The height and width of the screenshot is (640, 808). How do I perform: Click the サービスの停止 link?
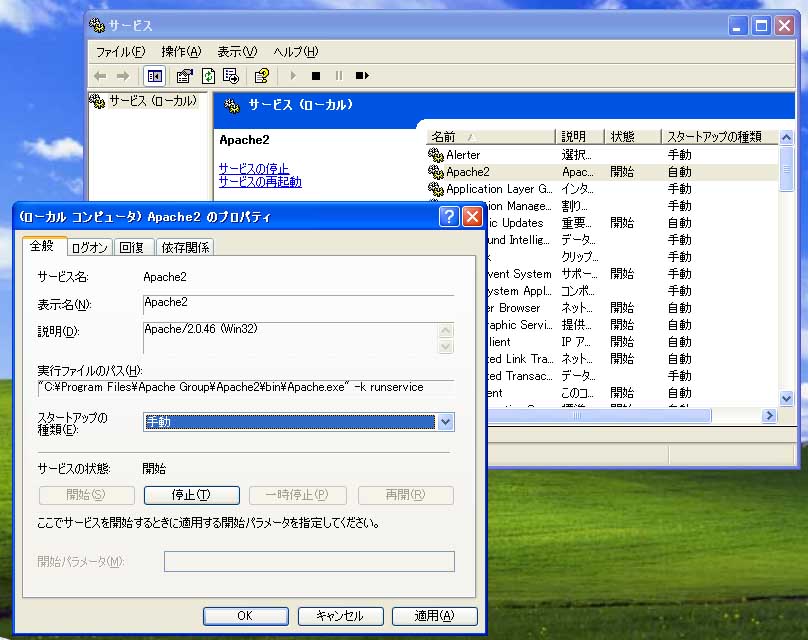tap(254, 168)
